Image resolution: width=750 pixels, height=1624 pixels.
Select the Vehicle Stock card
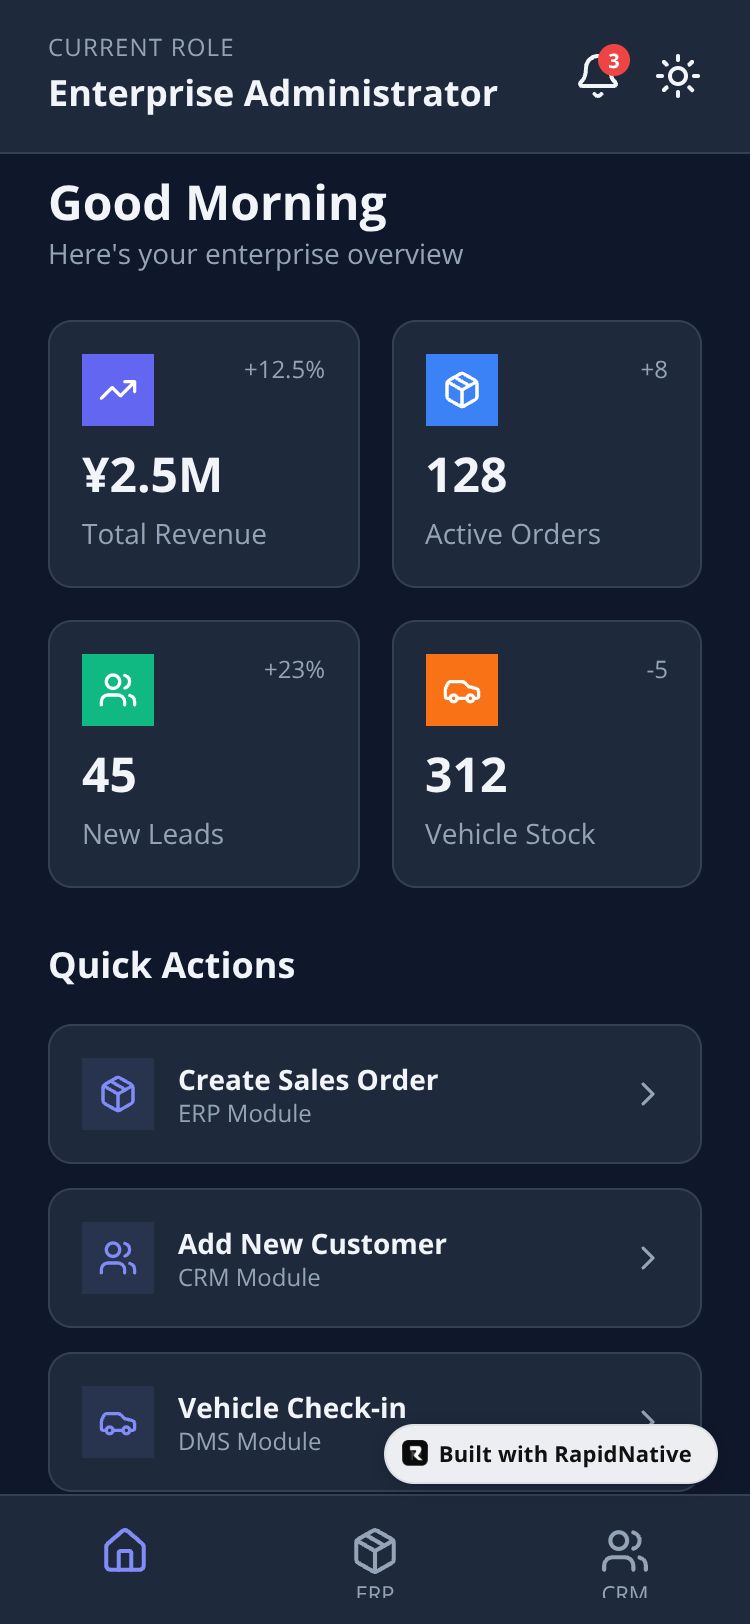click(547, 754)
